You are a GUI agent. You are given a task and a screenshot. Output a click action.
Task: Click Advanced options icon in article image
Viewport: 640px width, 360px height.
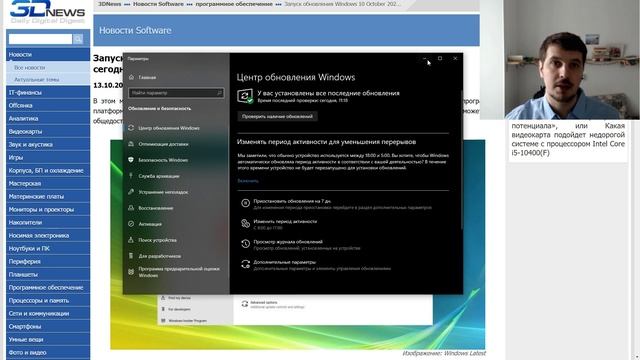(244, 304)
